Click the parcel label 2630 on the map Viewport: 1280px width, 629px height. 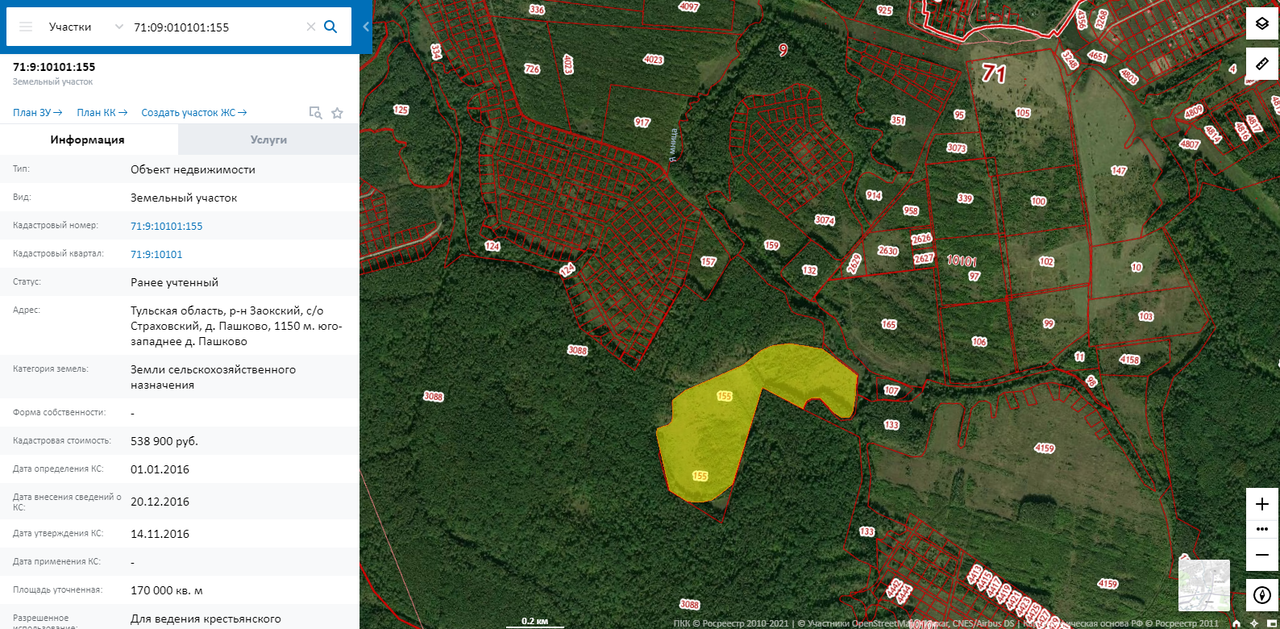[888, 251]
